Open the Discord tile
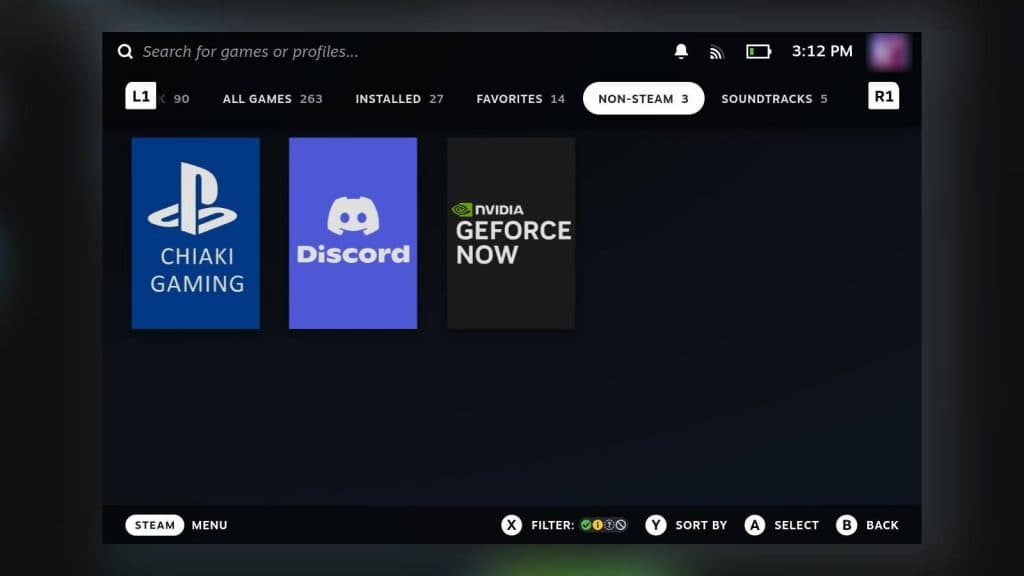Image resolution: width=1024 pixels, height=576 pixels. [353, 233]
